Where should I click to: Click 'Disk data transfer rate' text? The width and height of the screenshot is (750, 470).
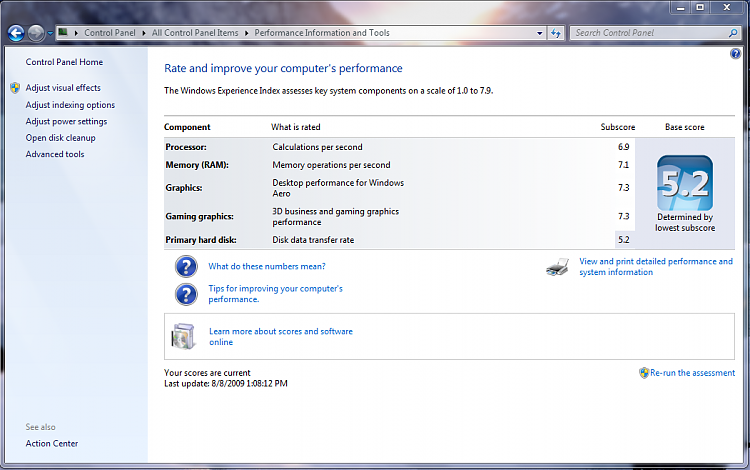(x=313, y=240)
